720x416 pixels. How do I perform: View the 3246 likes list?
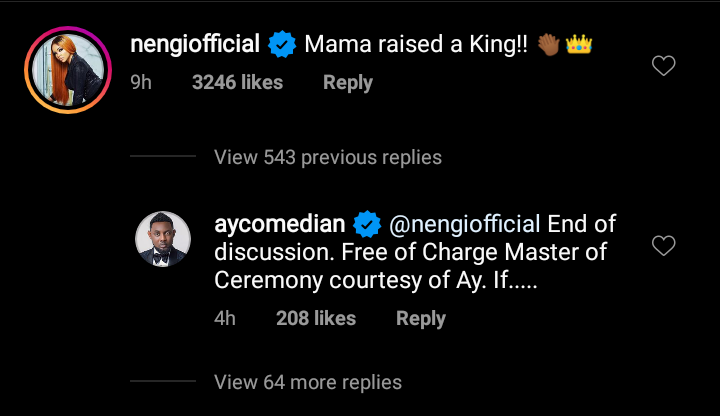(x=237, y=83)
